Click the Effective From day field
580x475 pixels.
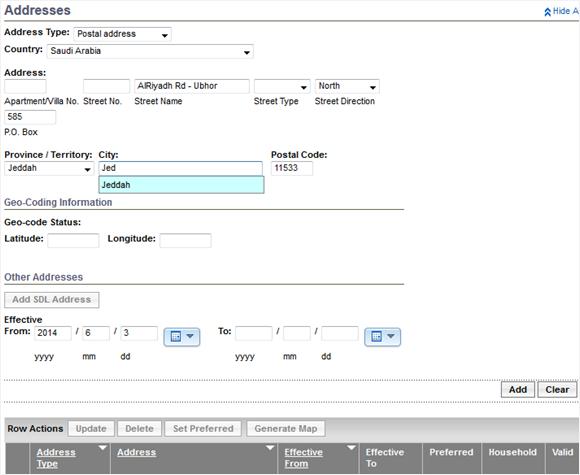[139, 333]
